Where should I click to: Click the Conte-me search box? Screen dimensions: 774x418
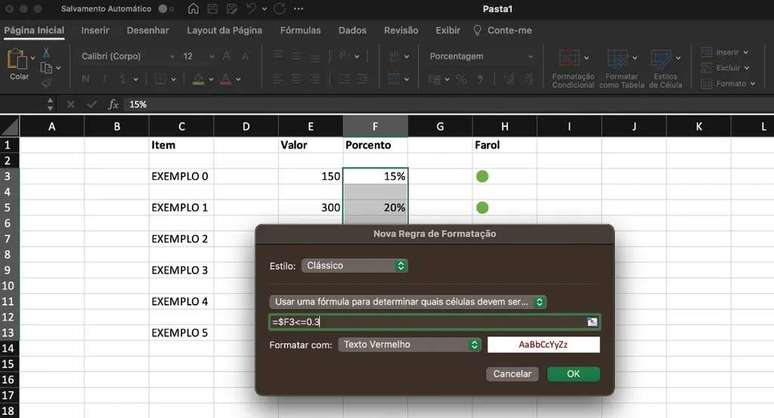pyautogui.click(x=503, y=30)
